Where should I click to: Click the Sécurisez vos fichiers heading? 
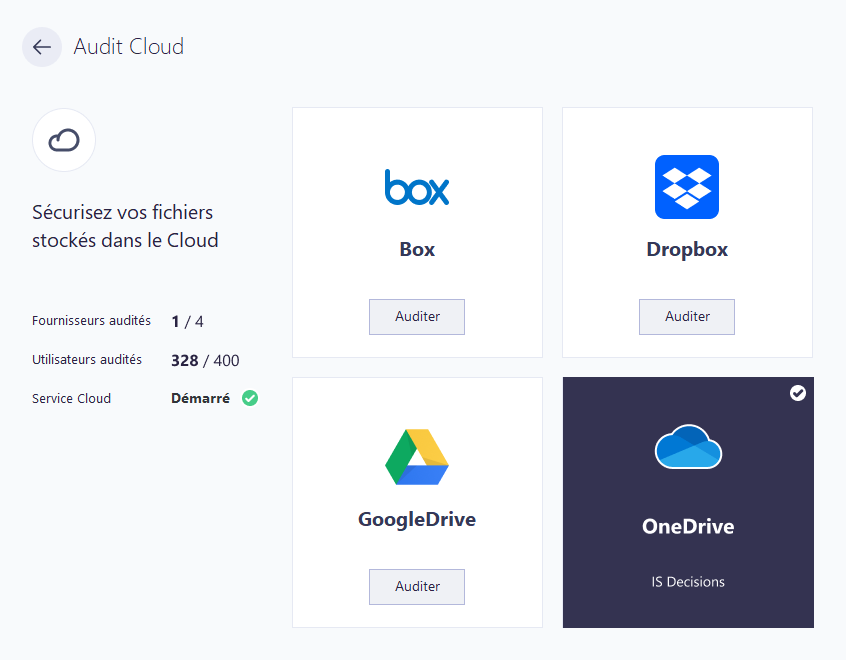click(x=125, y=226)
